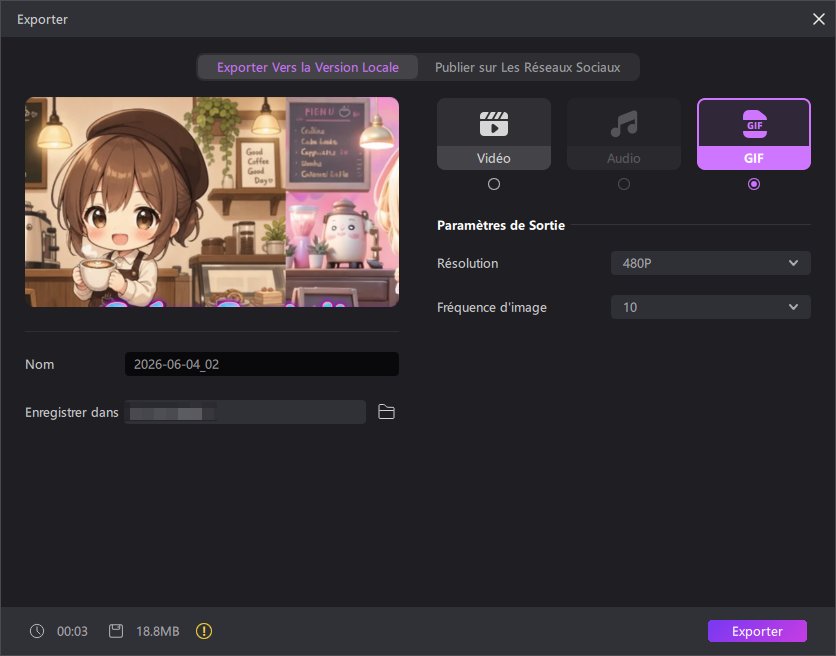836x656 pixels.
Task: Click the café preview thumbnail
Action: tap(212, 202)
